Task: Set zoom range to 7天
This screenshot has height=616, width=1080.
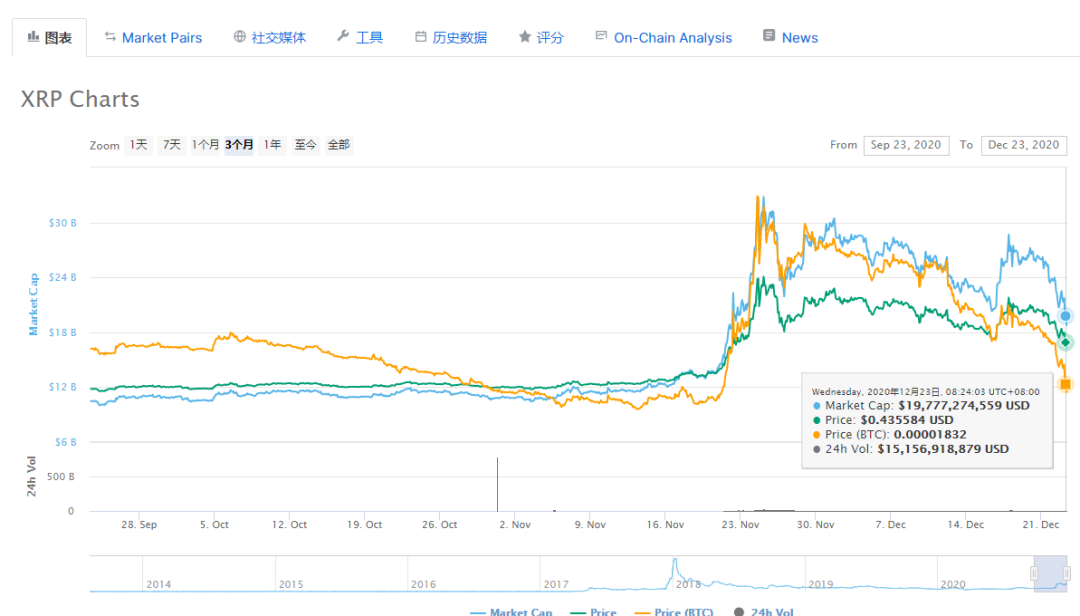Action: 172,145
